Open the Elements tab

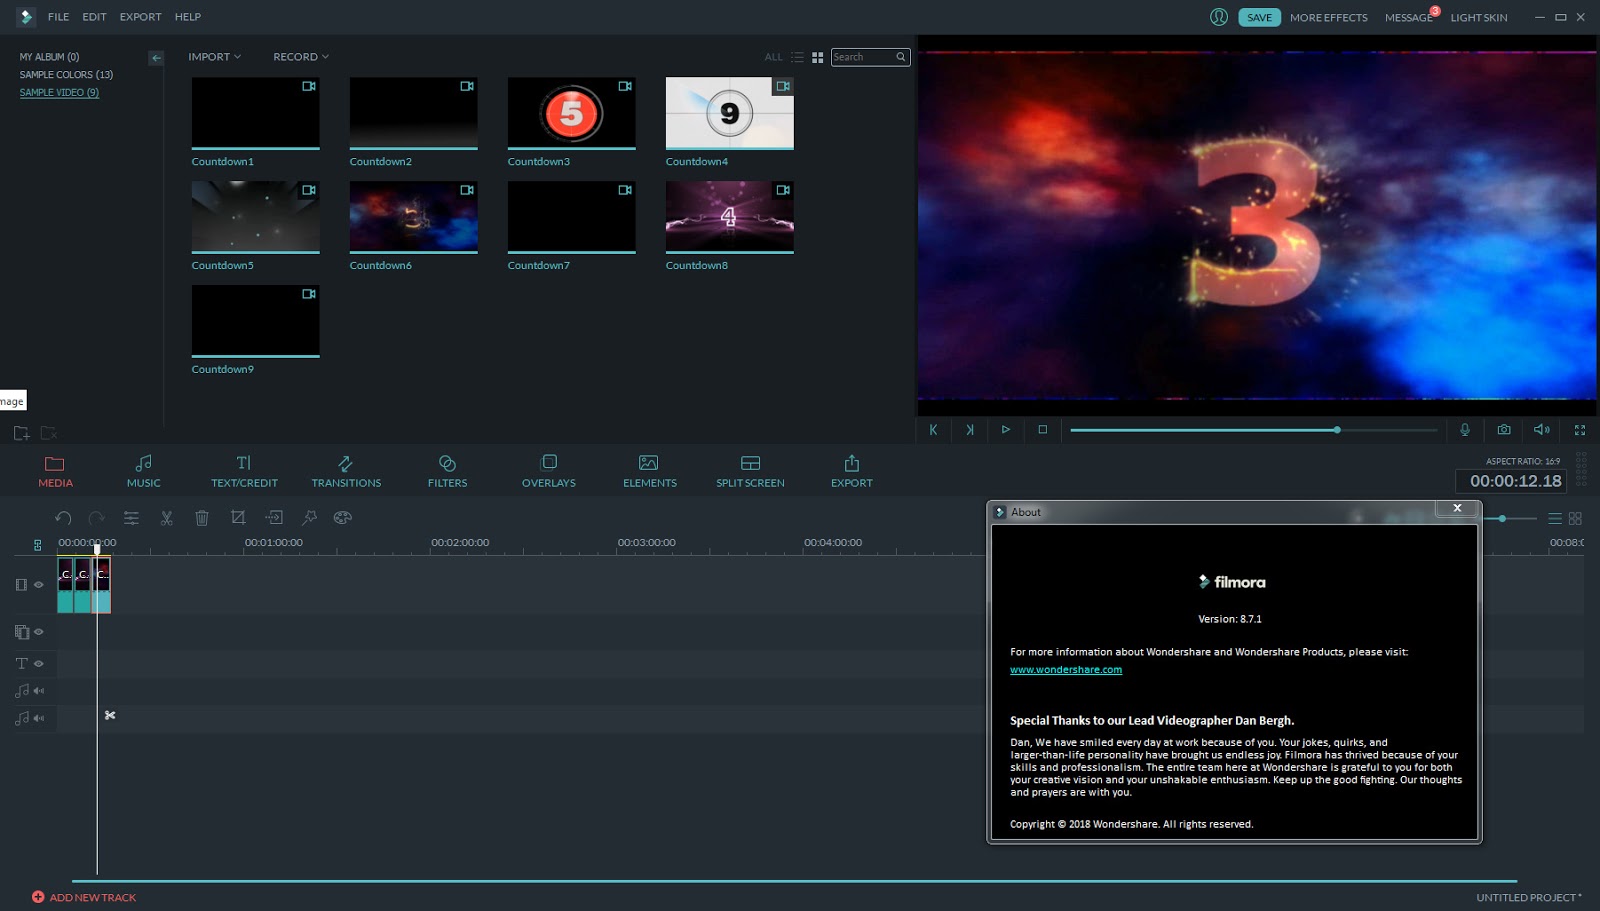[650, 471]
